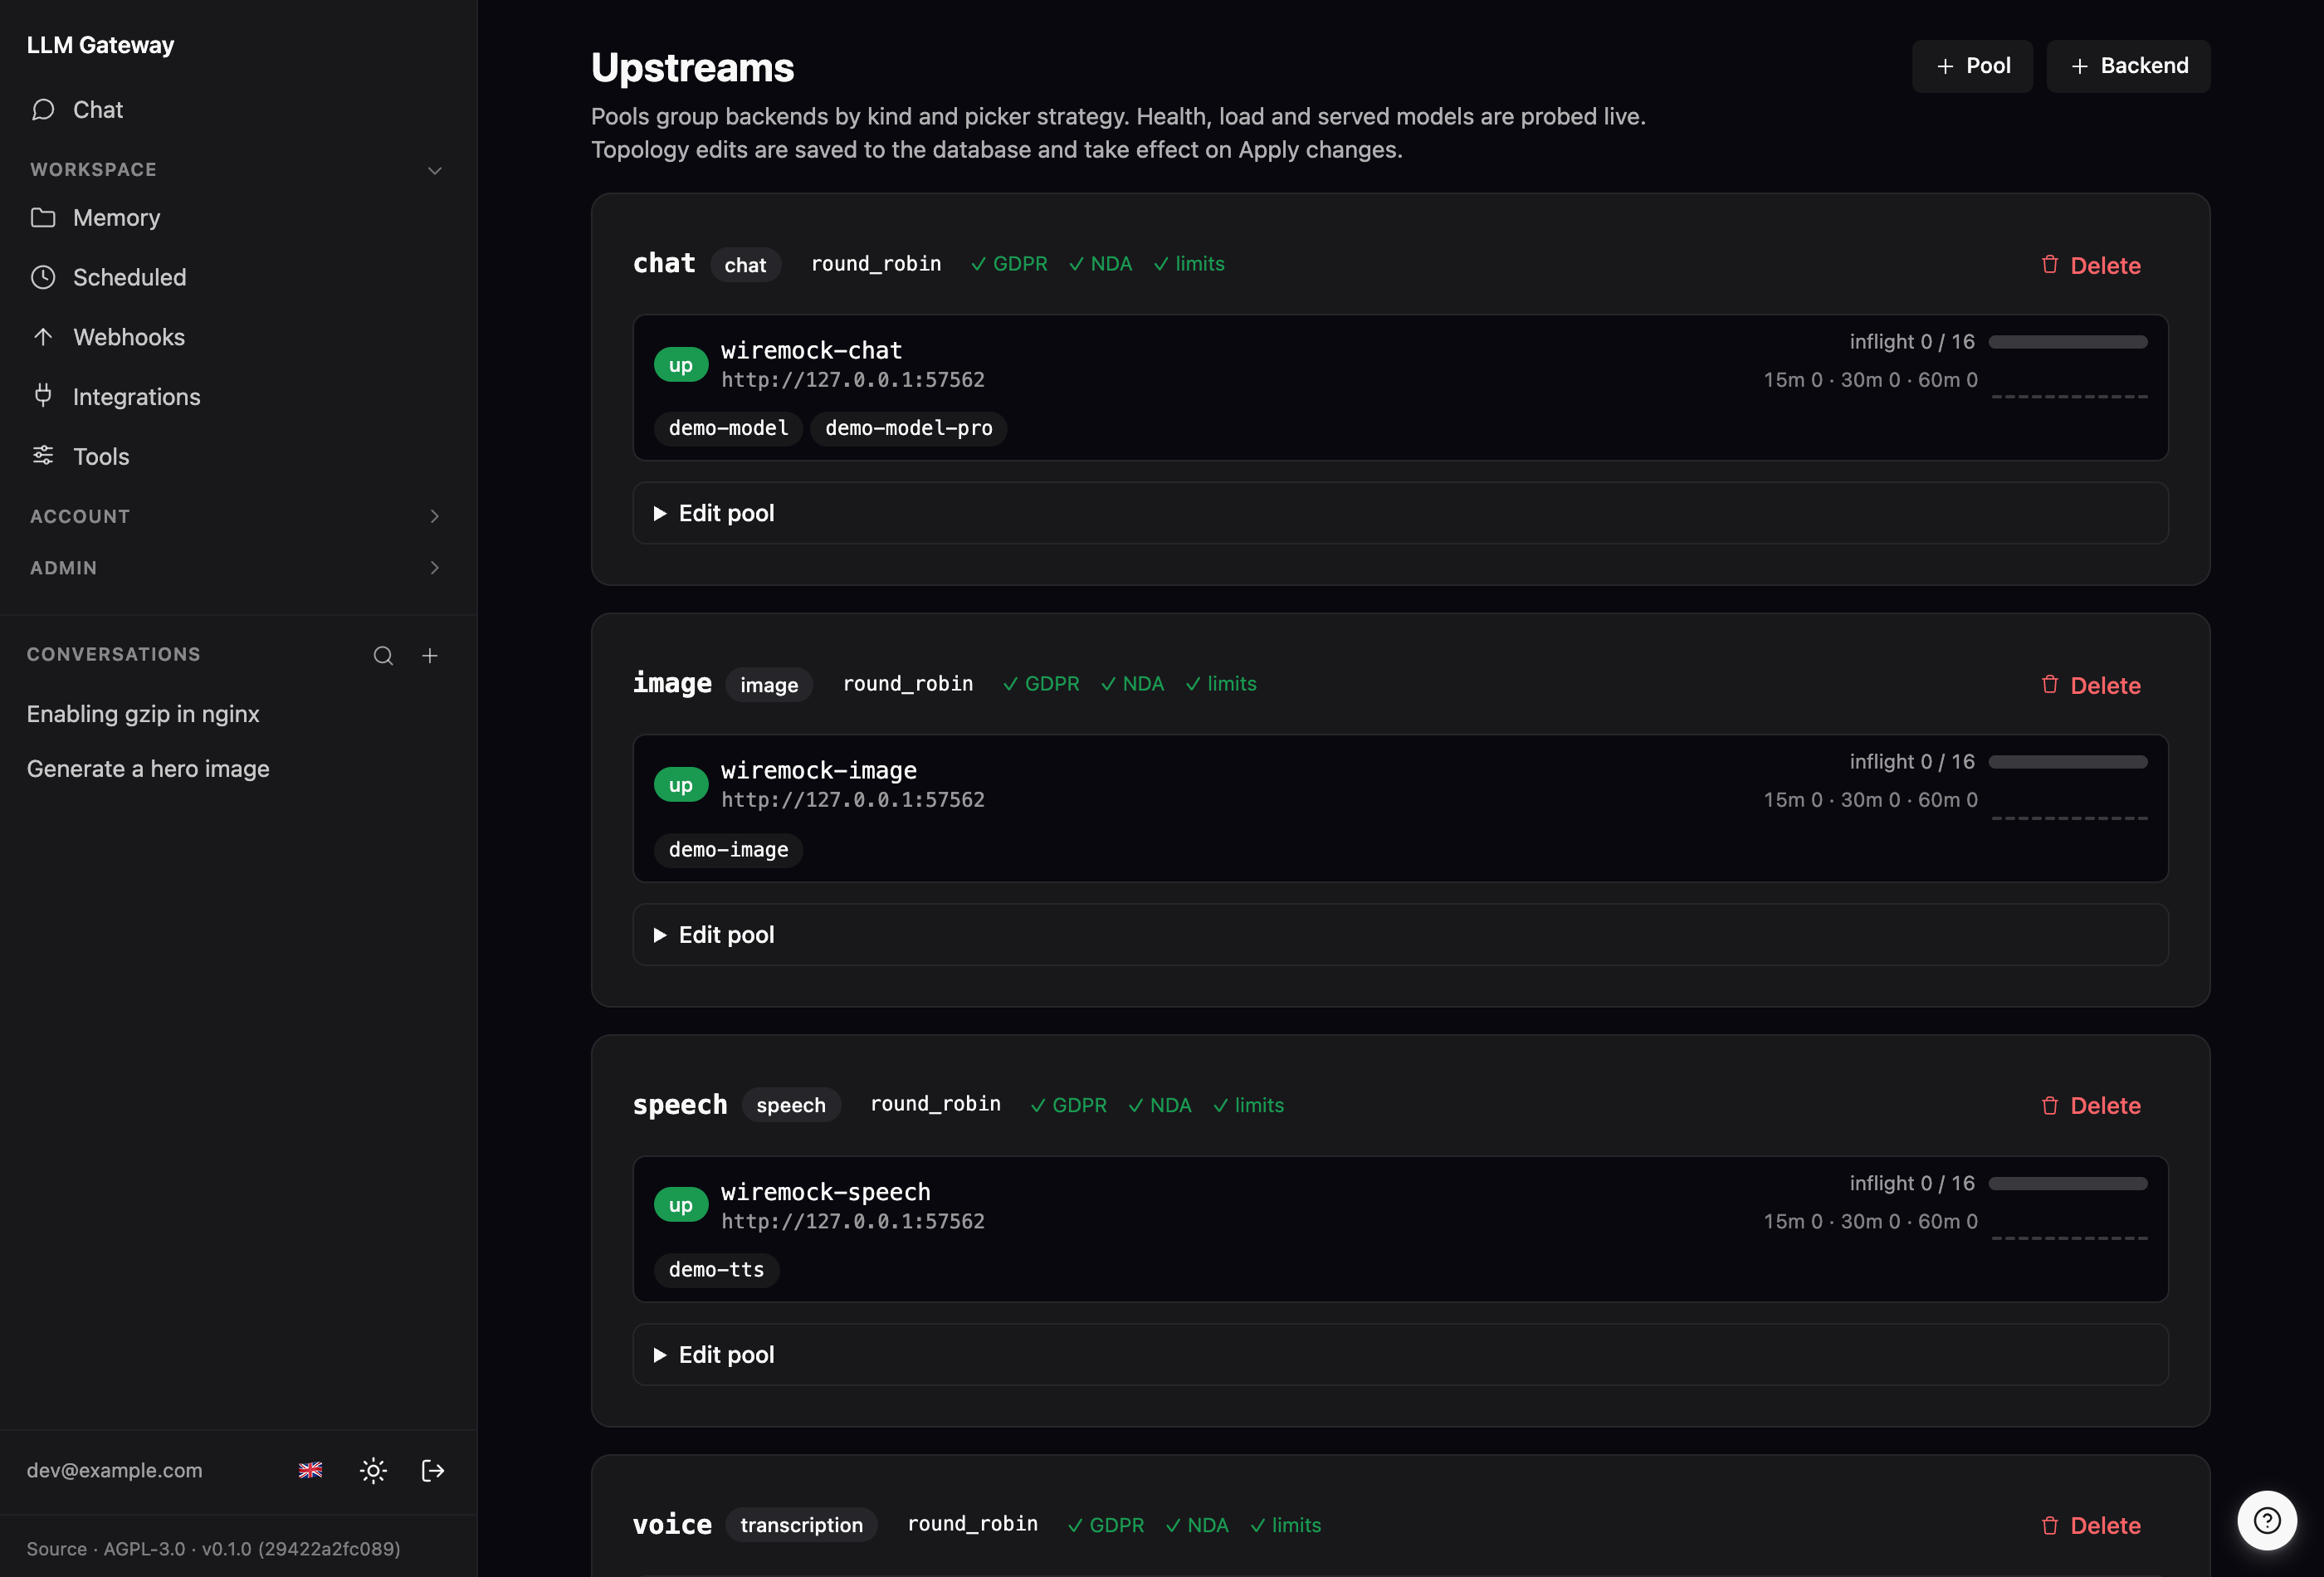Change language via UK flag icon
2324x1577 pixels.
311,1470
